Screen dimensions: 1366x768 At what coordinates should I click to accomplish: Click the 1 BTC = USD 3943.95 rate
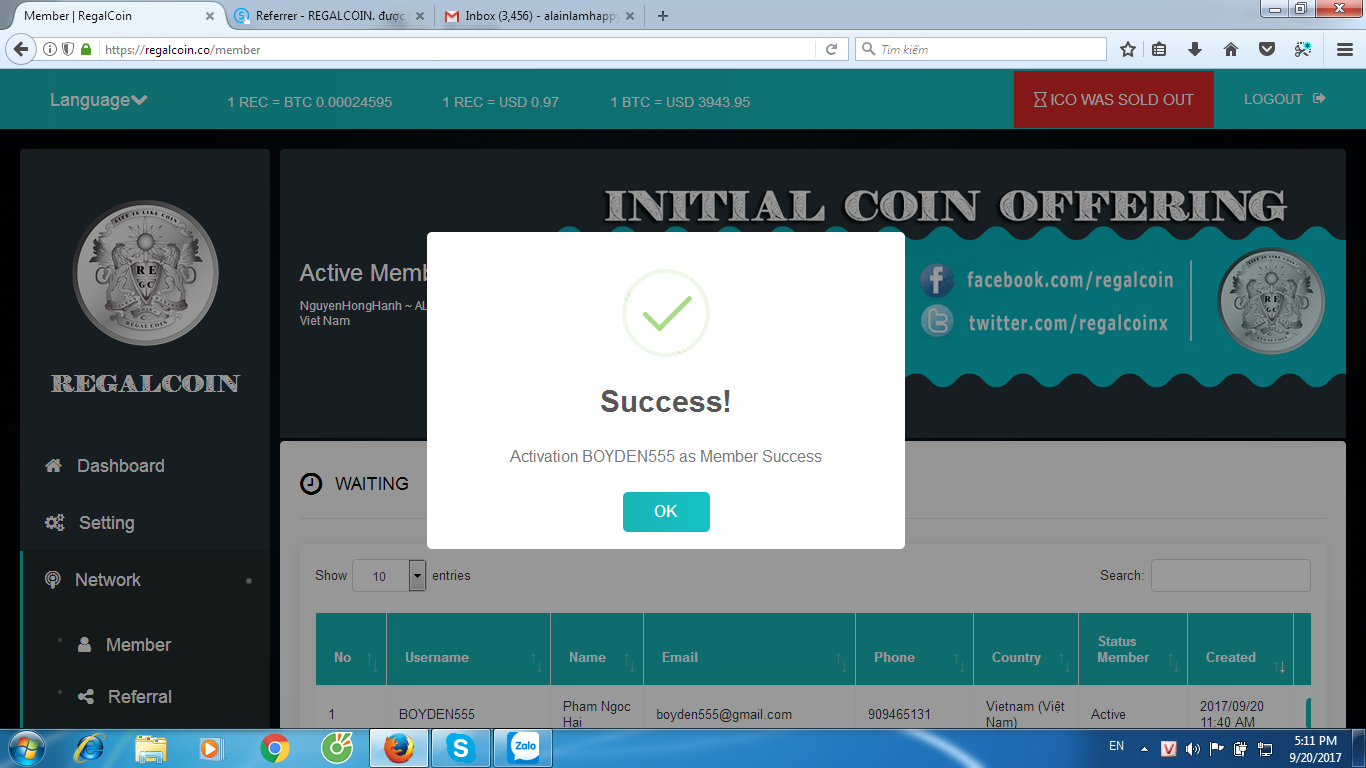coord(680,102)
